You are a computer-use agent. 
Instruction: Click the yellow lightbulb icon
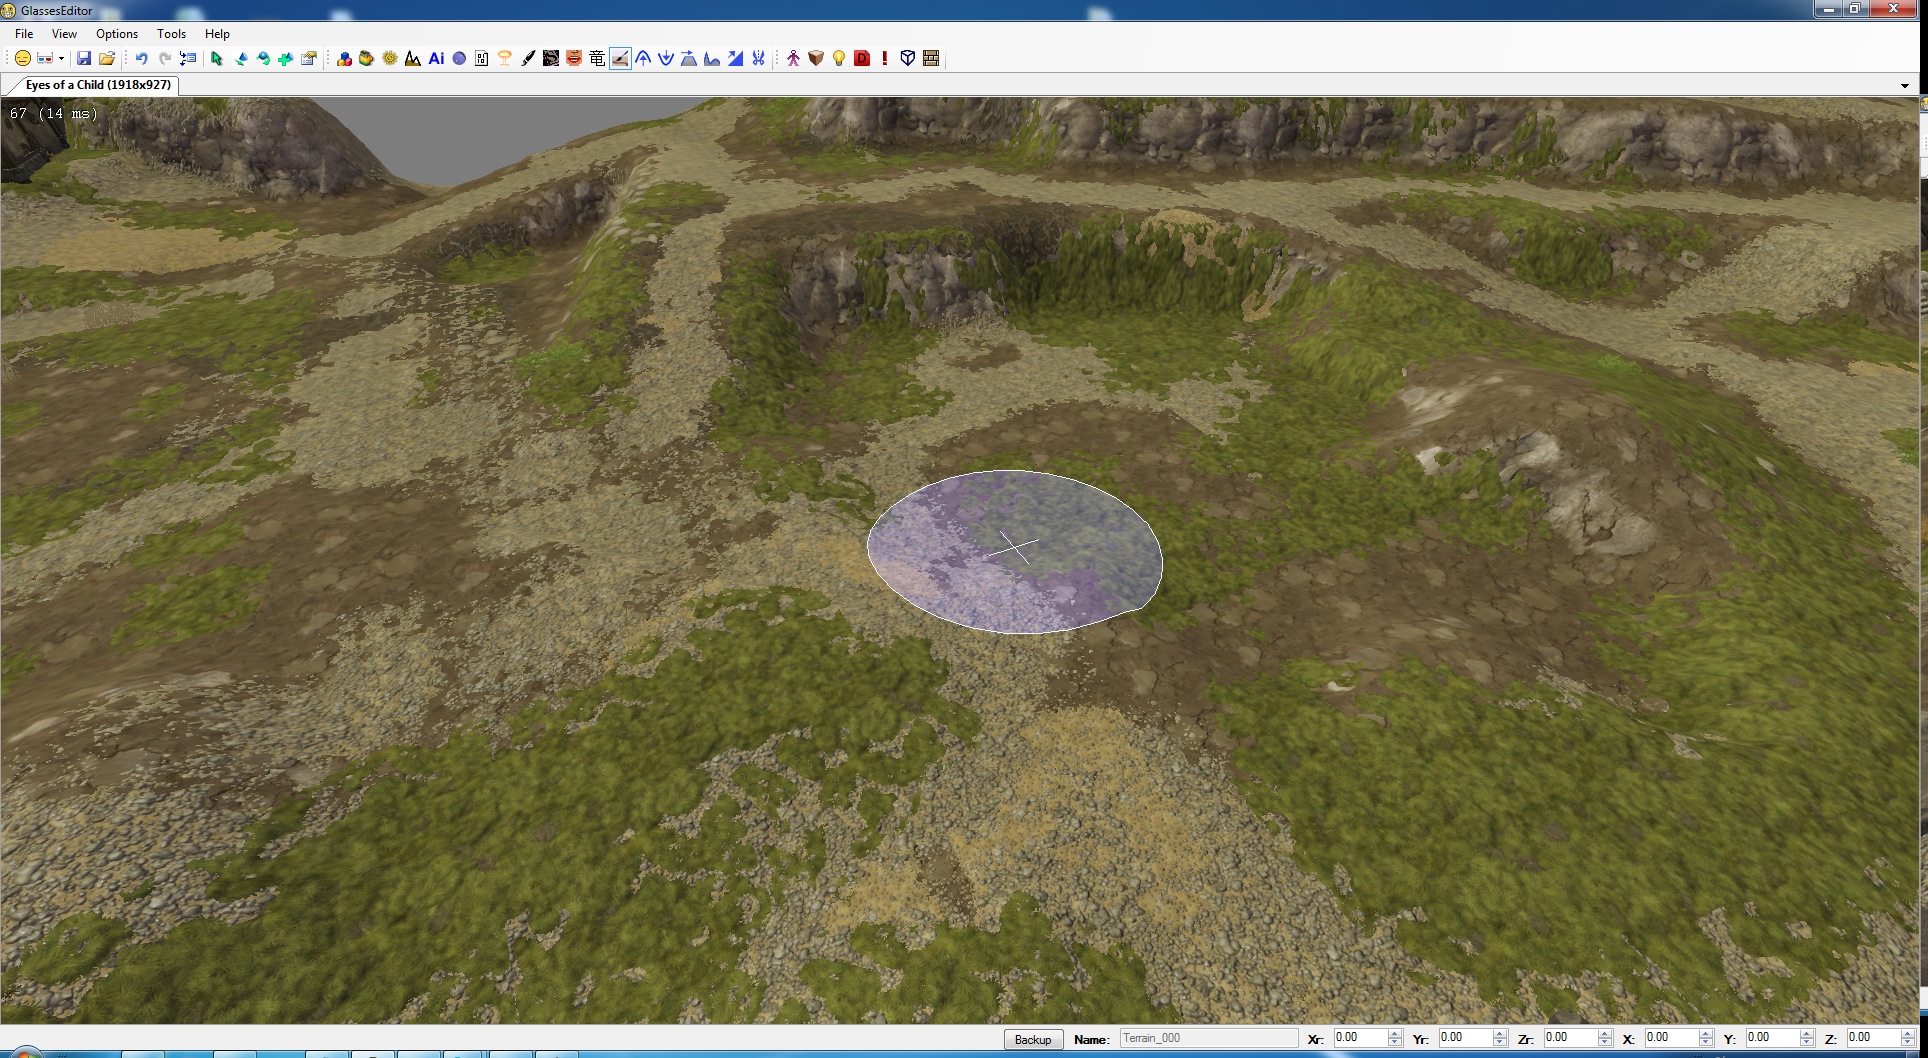[839, 59]
